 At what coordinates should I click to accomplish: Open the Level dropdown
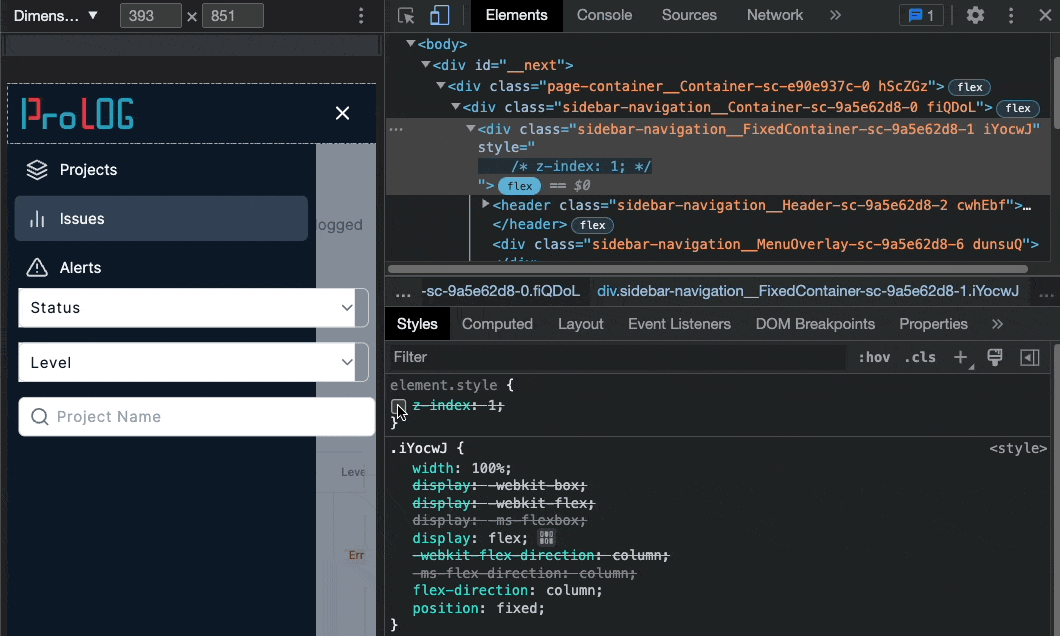click(x=186, y=363)
